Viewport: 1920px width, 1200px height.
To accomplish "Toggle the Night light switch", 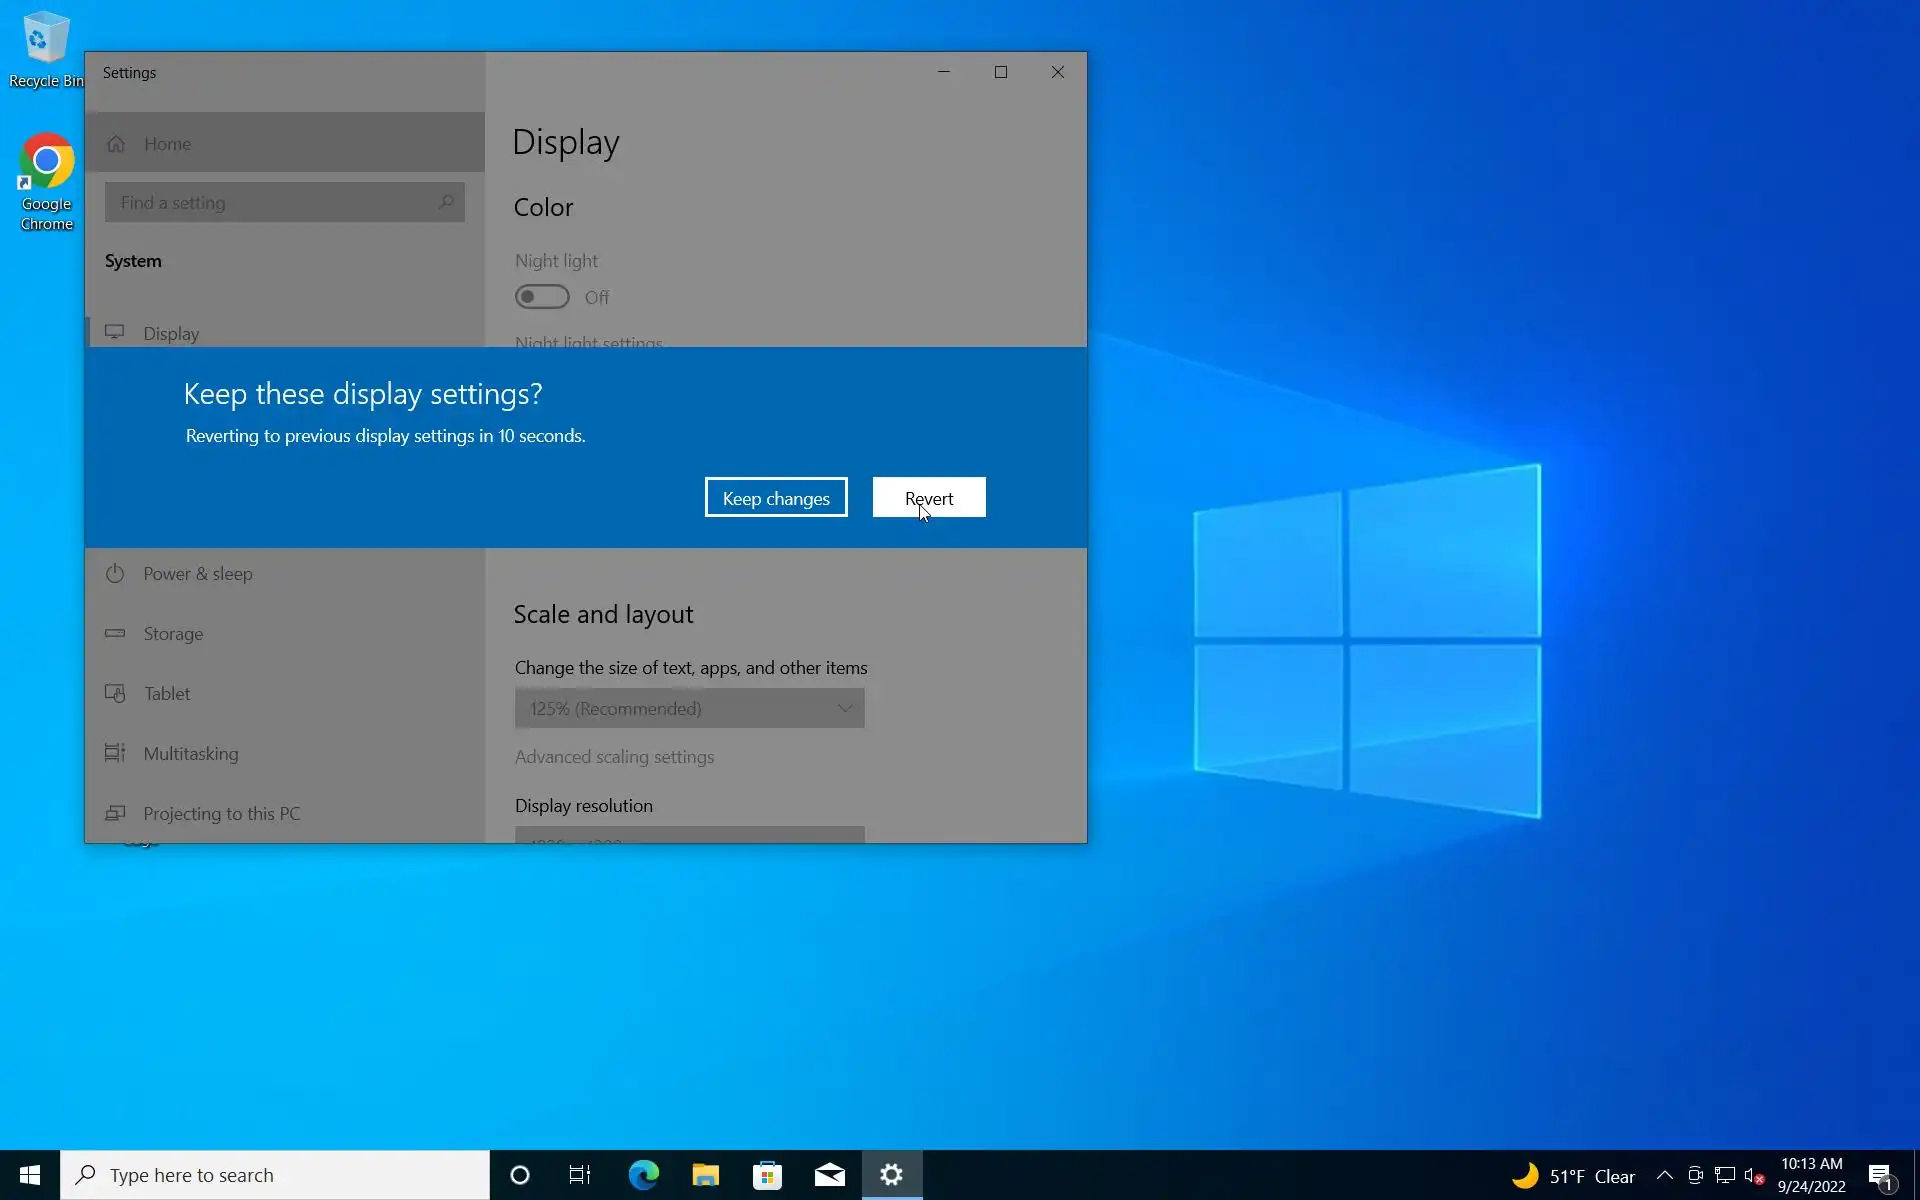I will 542,297.
